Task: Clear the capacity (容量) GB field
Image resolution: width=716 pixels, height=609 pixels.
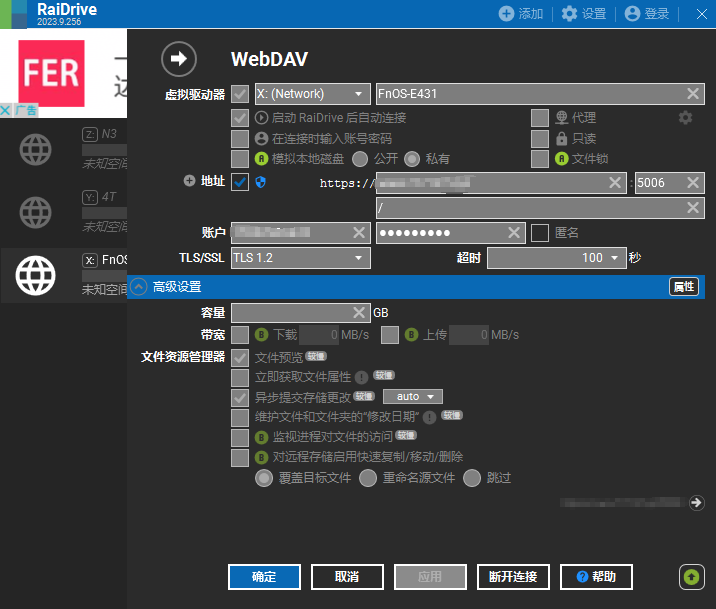Action: [x=359, y=313]
